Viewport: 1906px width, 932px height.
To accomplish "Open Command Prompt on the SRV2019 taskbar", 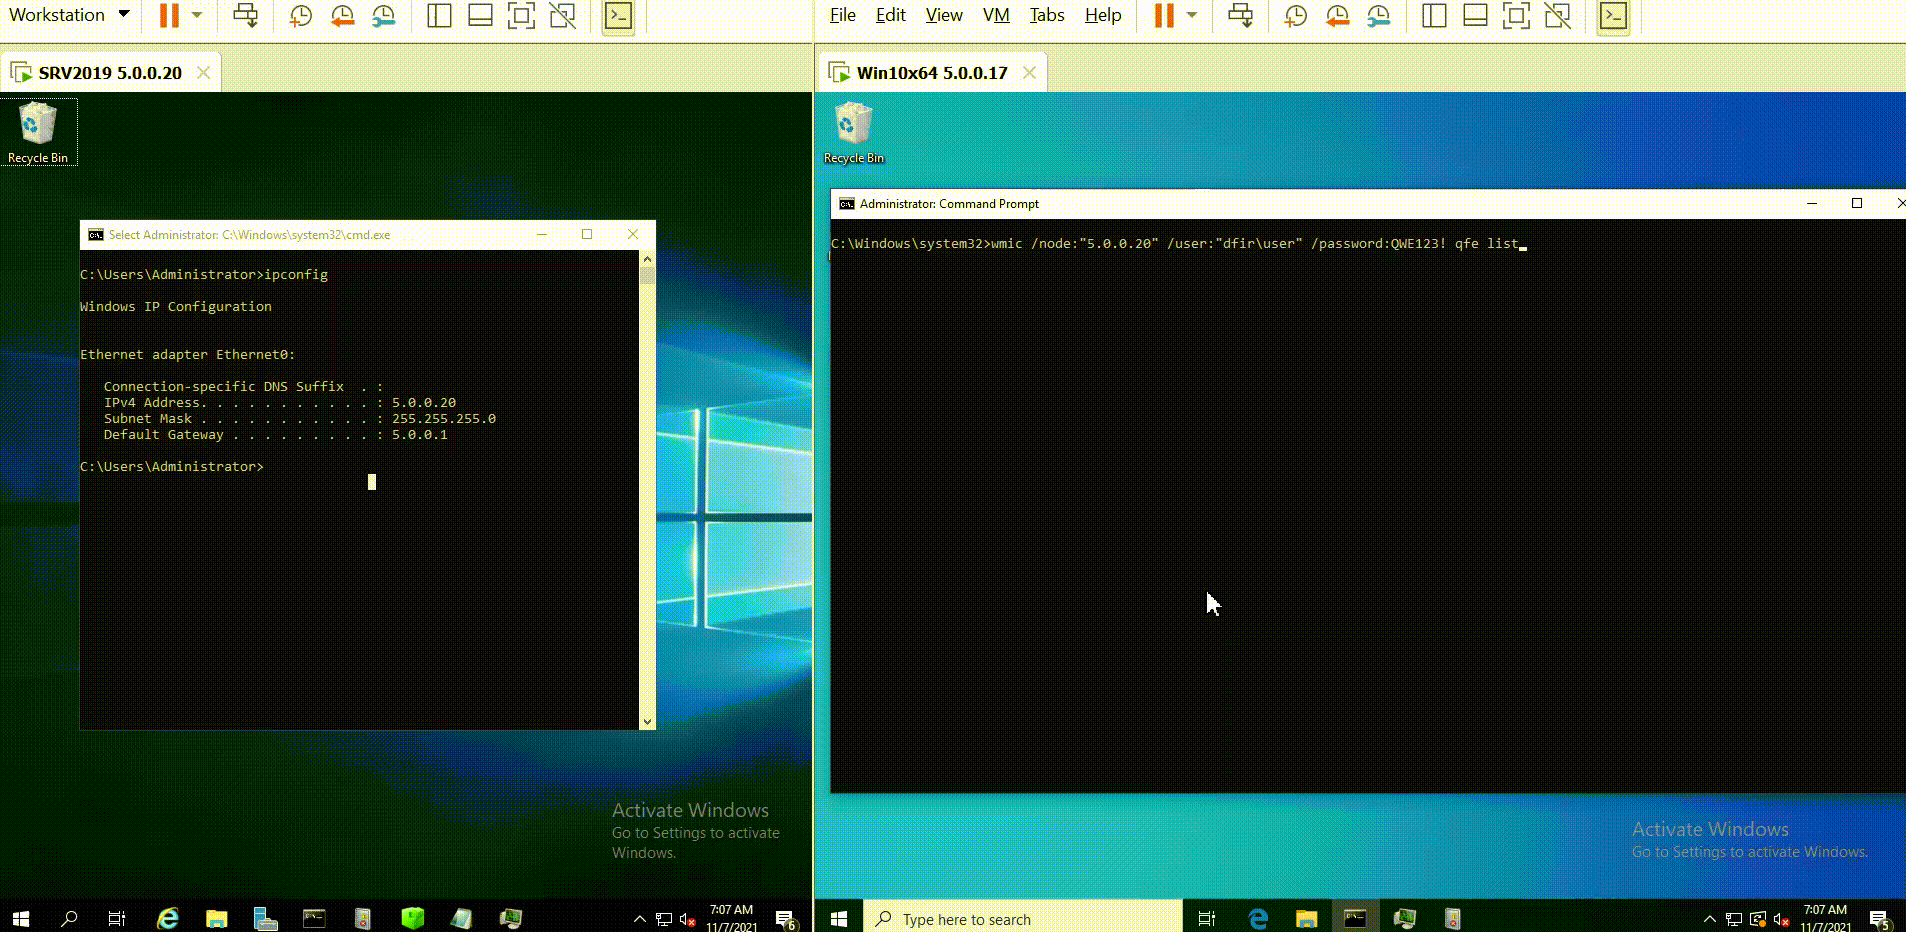I will [314, 918].
